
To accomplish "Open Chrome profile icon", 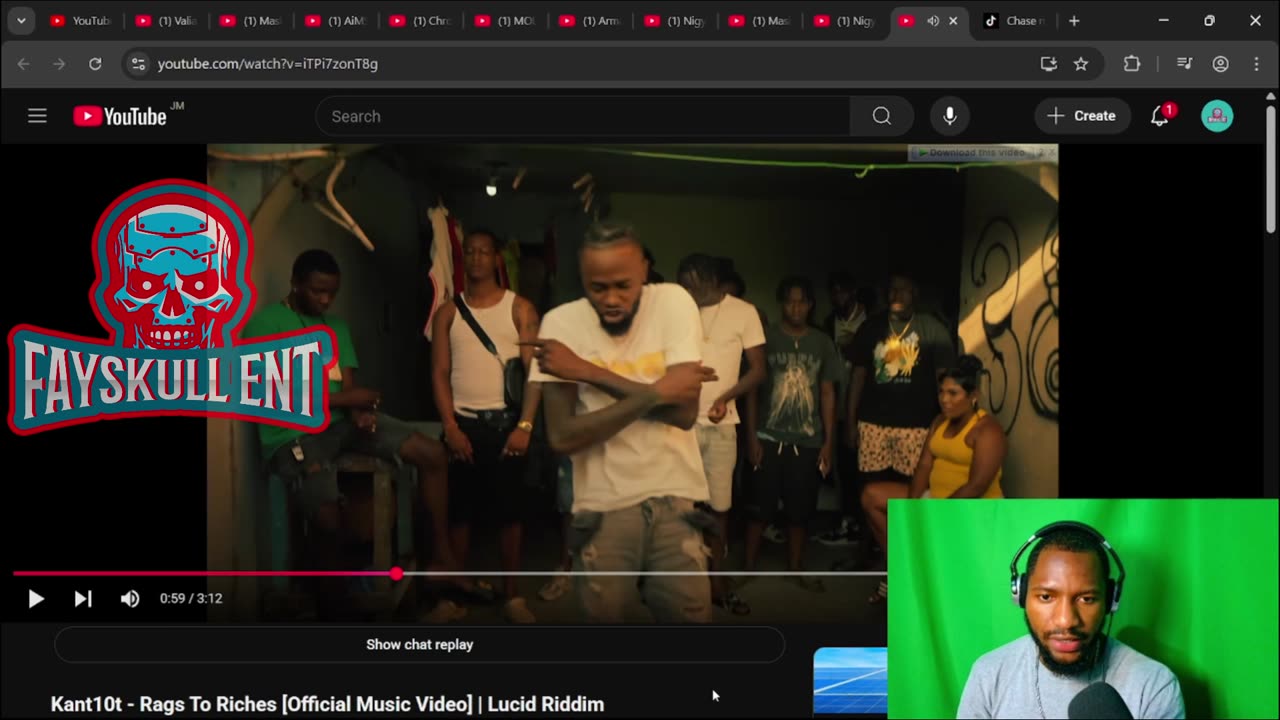I will tap(1221, 63).
